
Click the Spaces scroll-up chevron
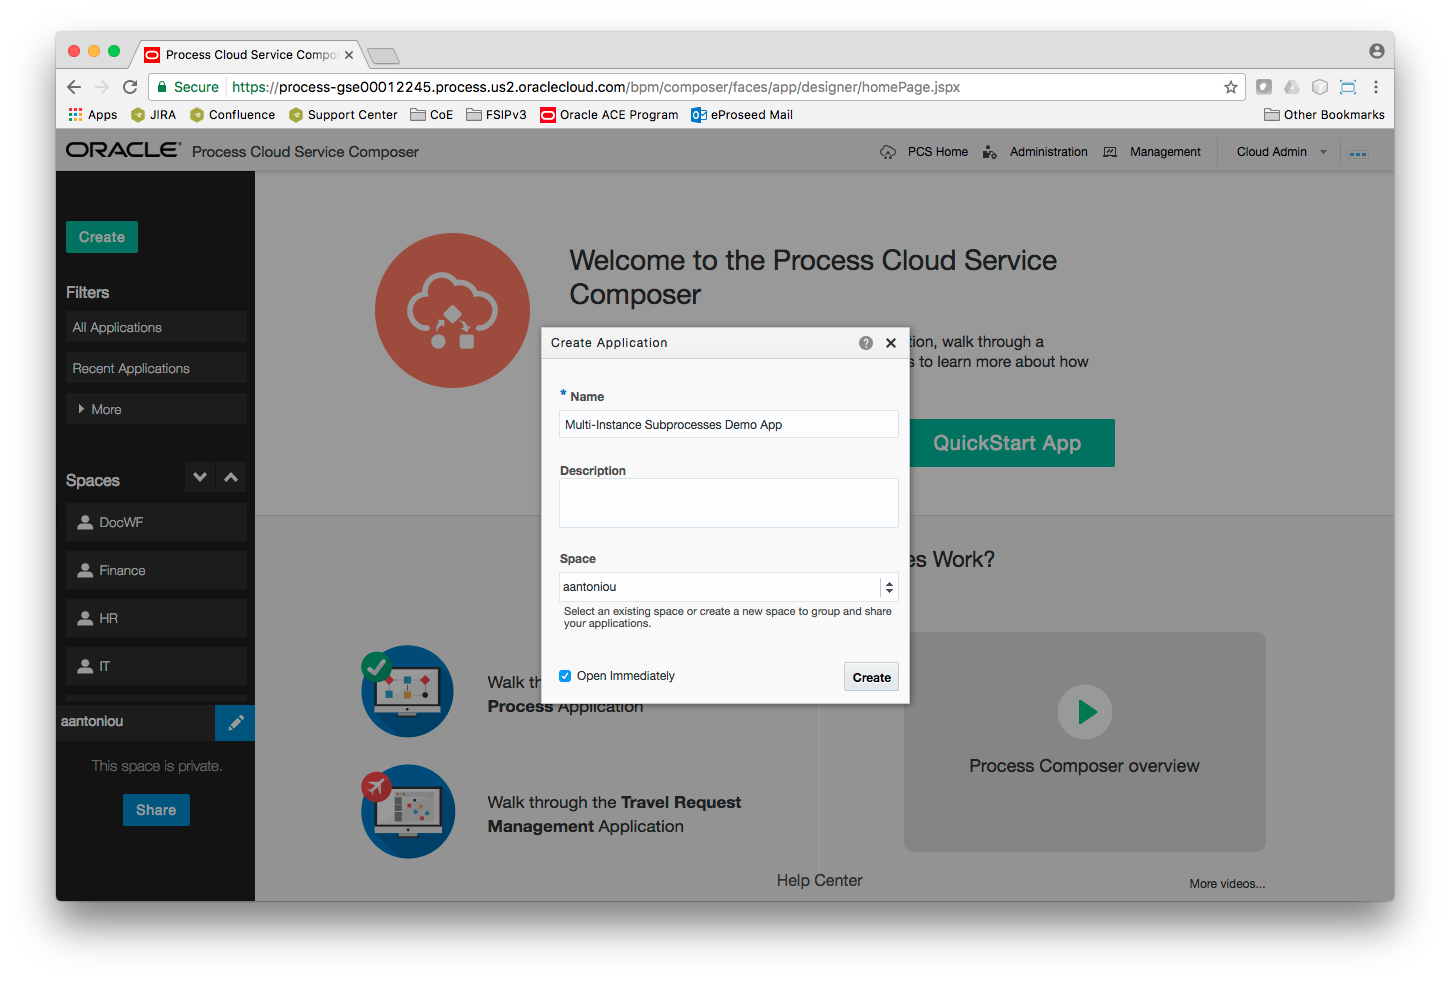[x=231, y=477]
